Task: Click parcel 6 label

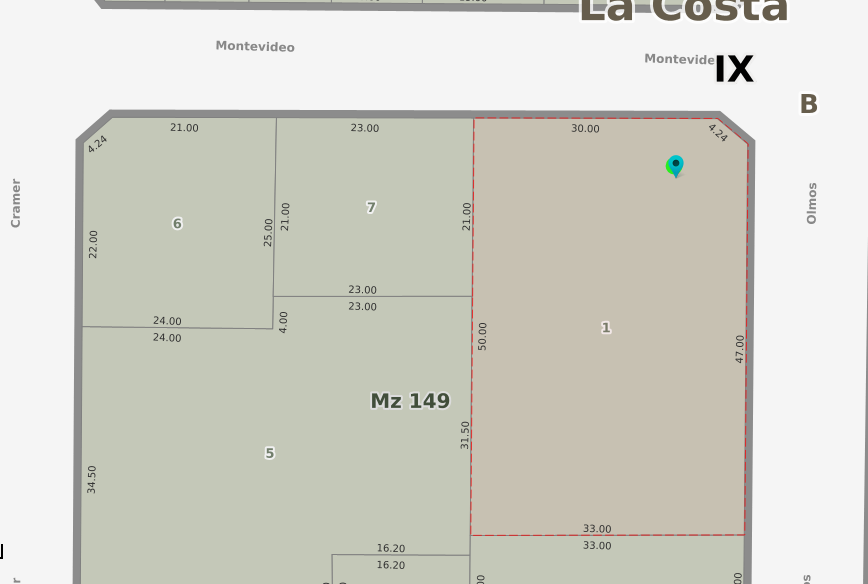Action: click(177, 223)
